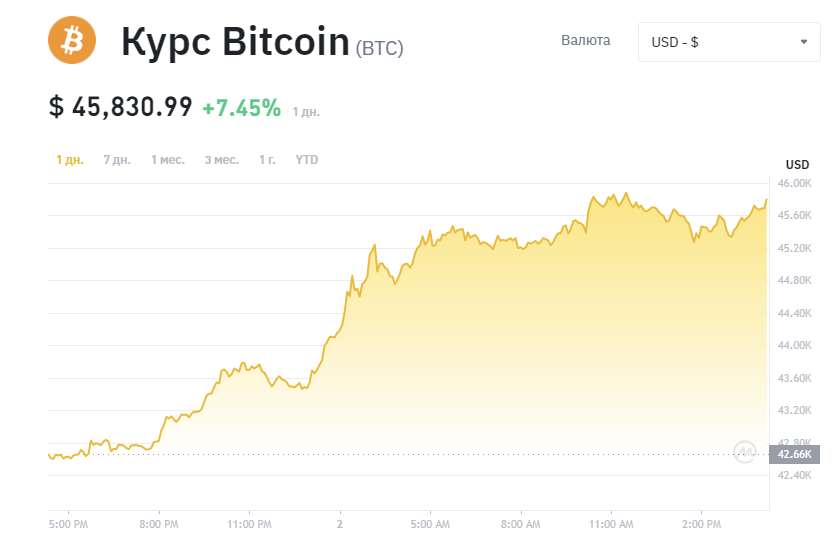This screenshot has width=840, height=560.
Task: Click the 8:00 PM time axis label
Action: pyautogui.click(x=159, y=524)
